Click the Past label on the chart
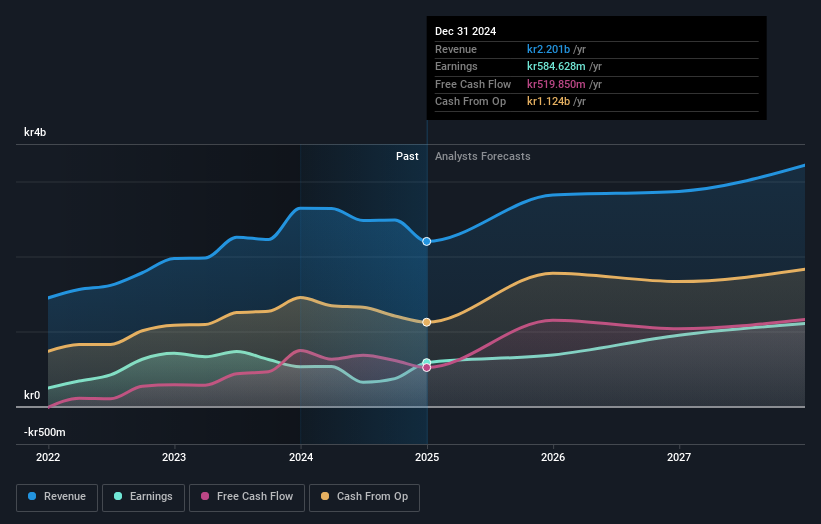Screen dimensions: 821x524 [x=407, y=156]
